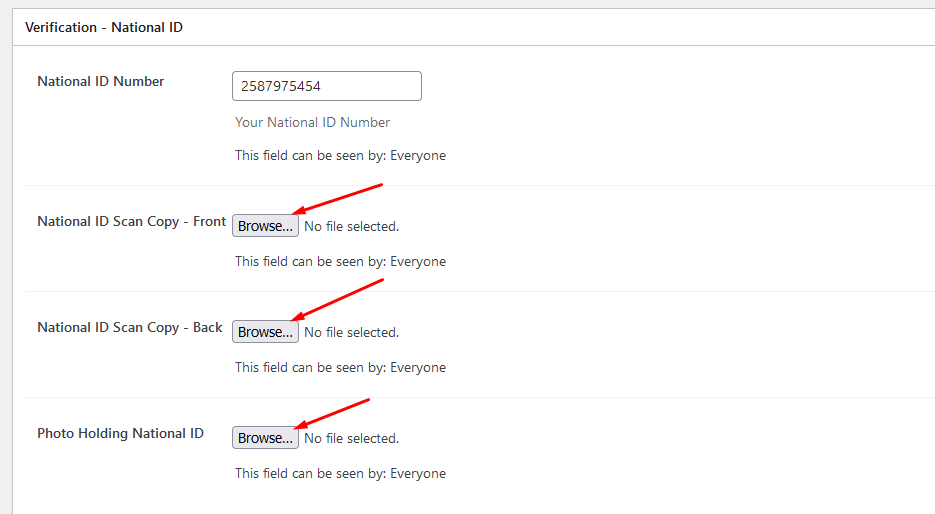Click visibility text under Front scan field
Viewport: 935px width, 514px height.
340,262
